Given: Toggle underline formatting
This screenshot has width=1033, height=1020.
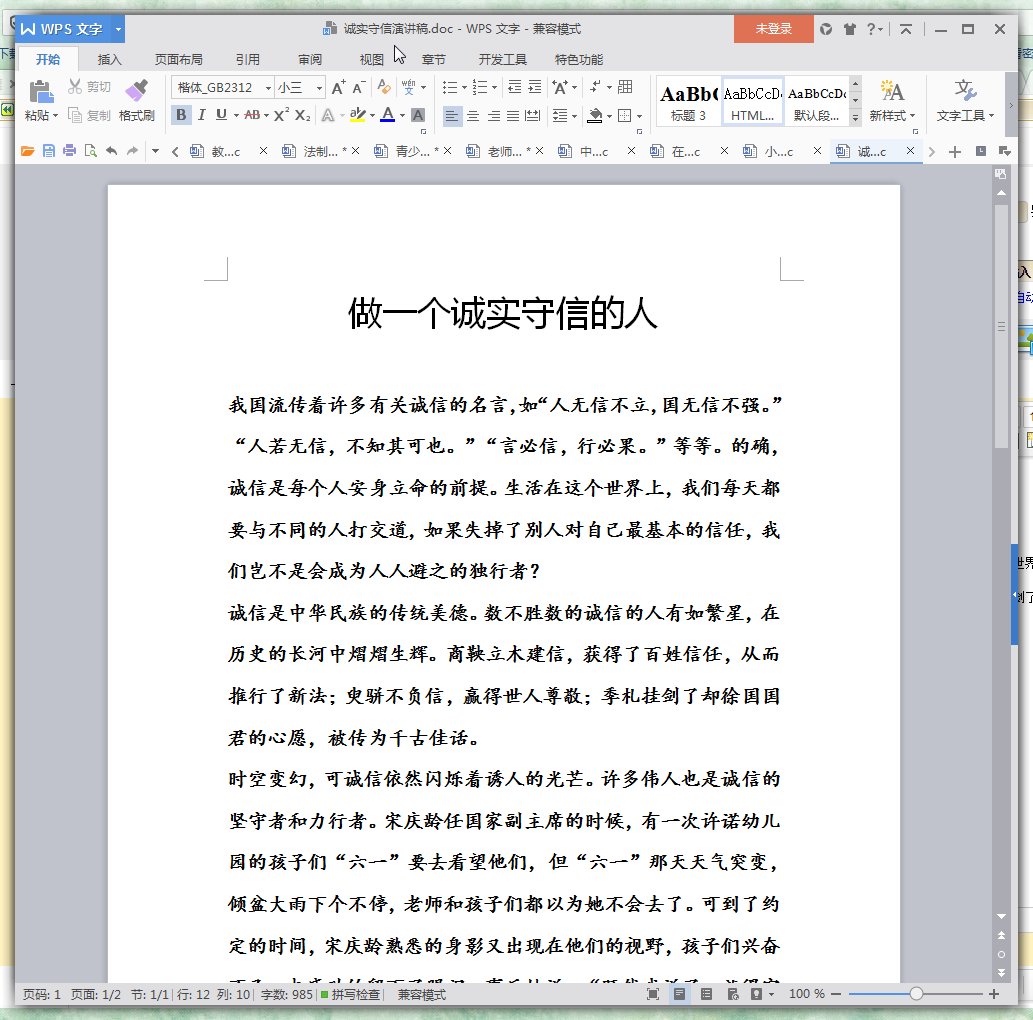Looking at the screenshot, I should (221, 115).
